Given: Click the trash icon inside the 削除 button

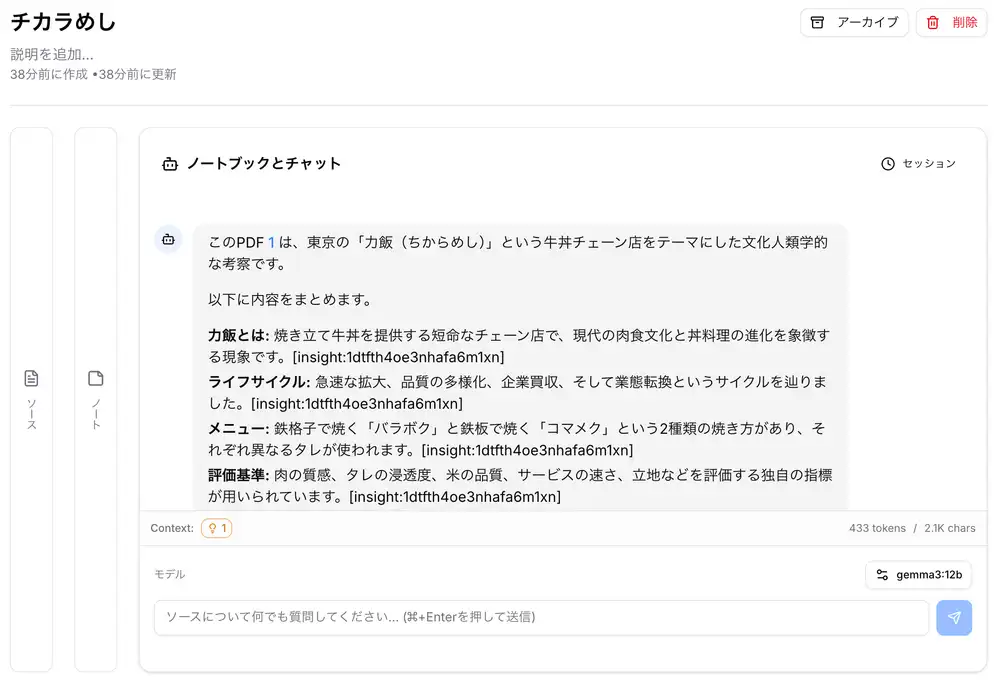Looking at the screenshot, I should point(935,22).
